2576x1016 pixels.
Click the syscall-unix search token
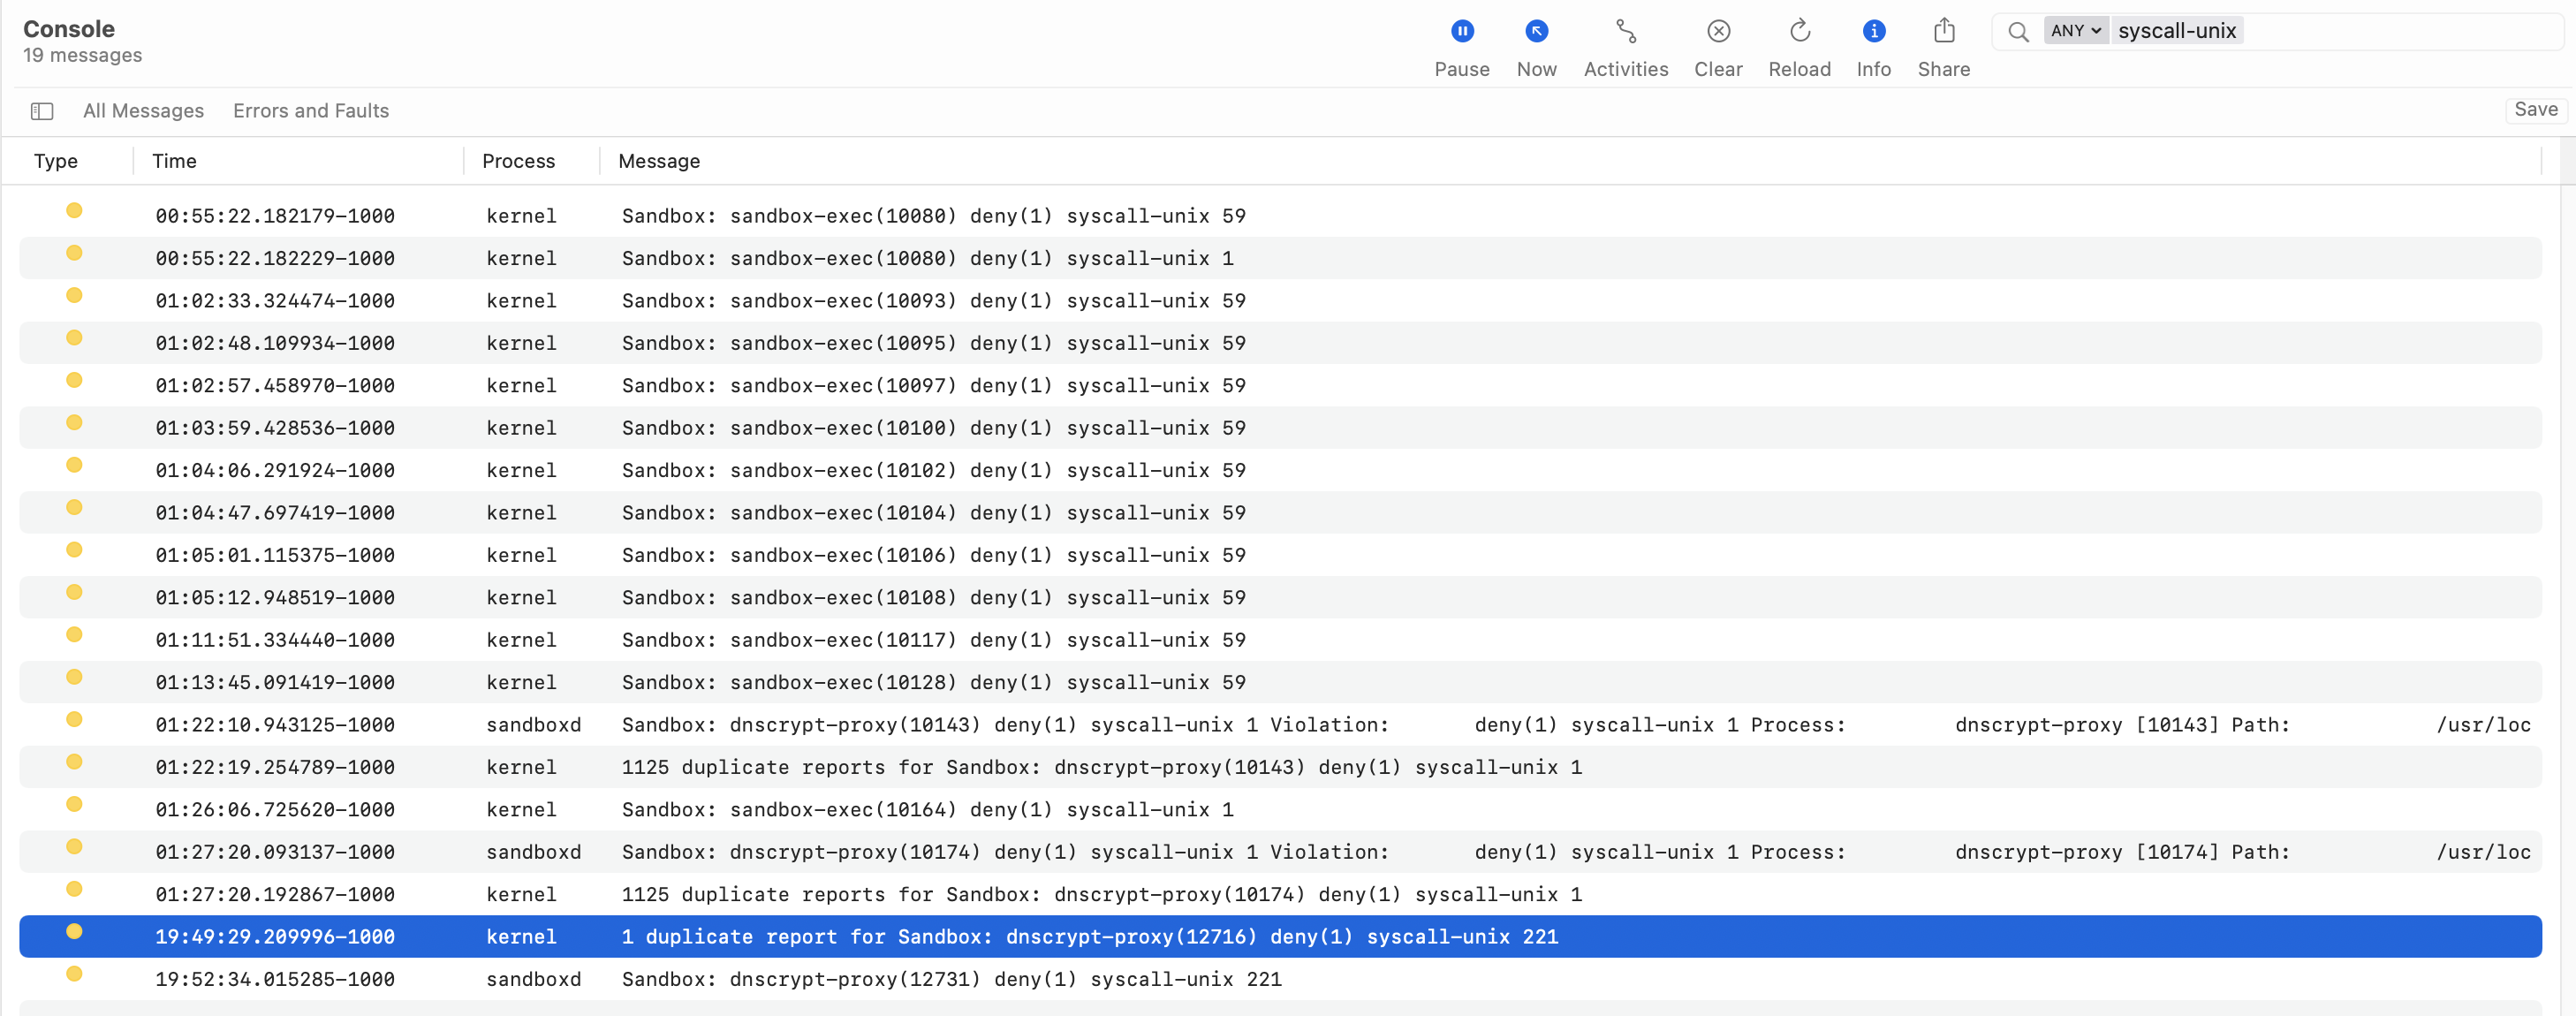tap(2176, 31)
